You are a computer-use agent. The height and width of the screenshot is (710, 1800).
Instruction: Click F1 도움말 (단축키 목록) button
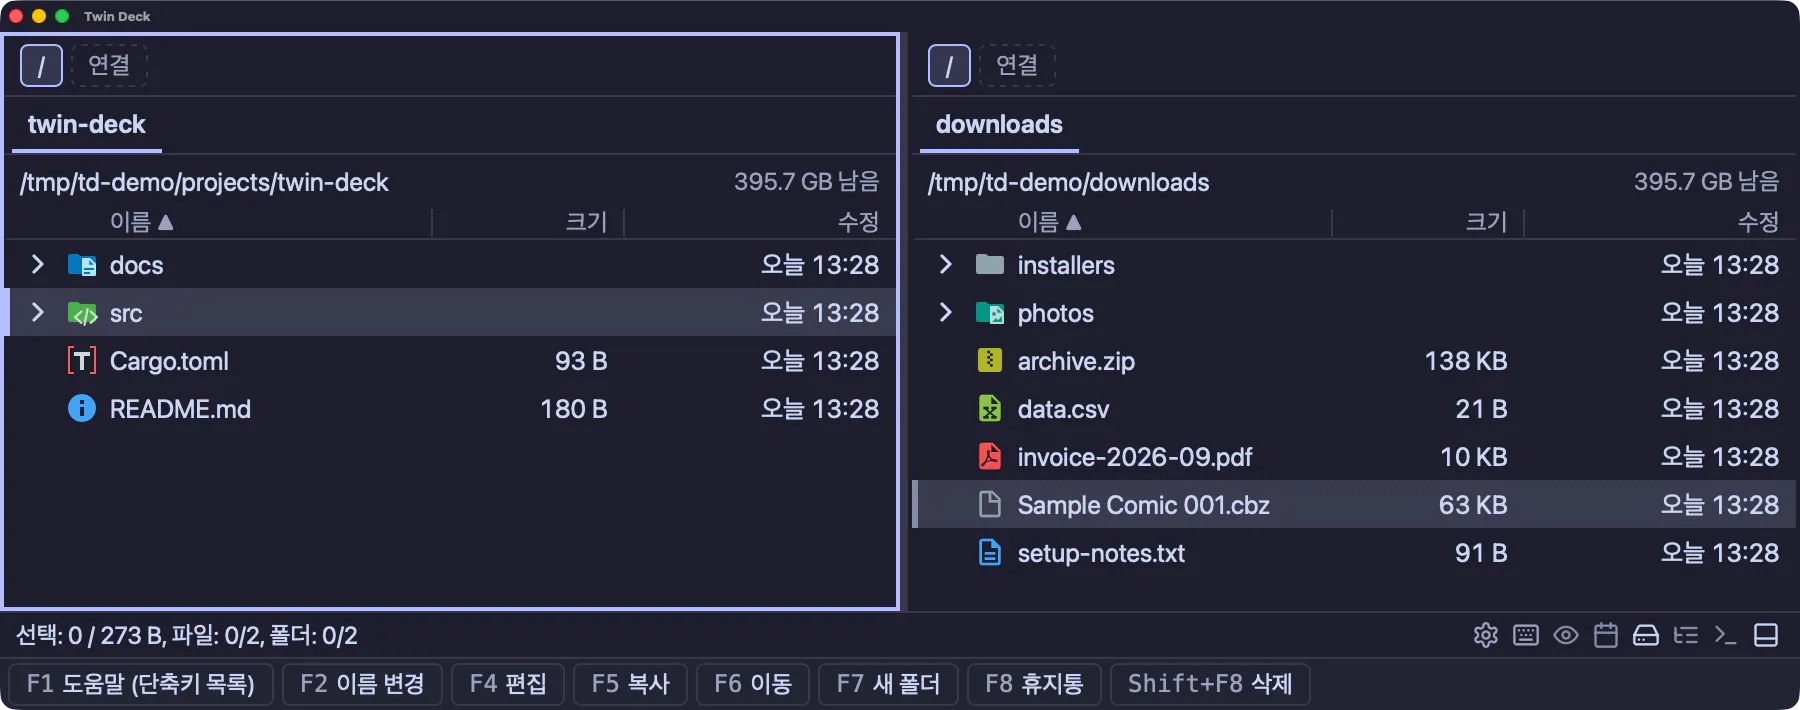coord(140,684)
